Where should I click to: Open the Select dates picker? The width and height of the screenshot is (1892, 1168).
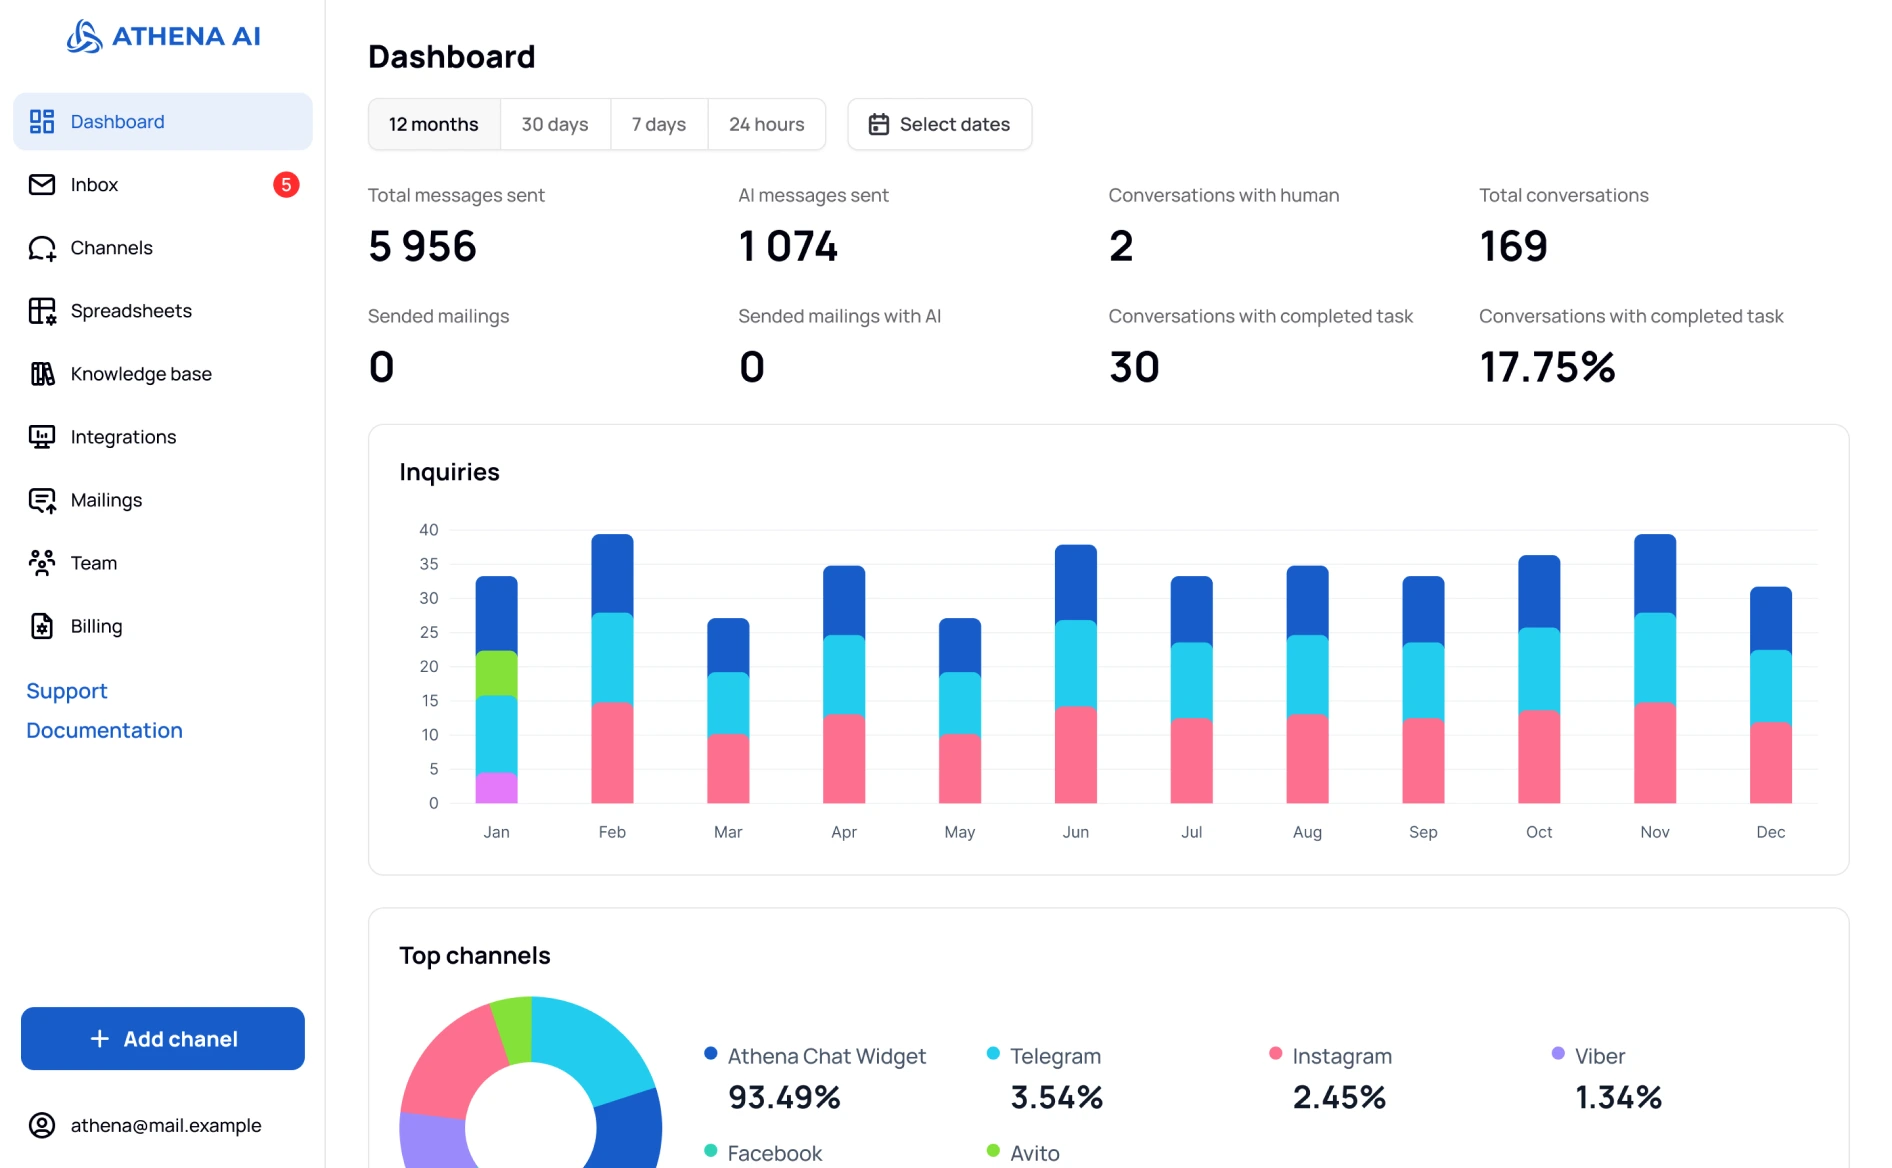click(939, 125)
